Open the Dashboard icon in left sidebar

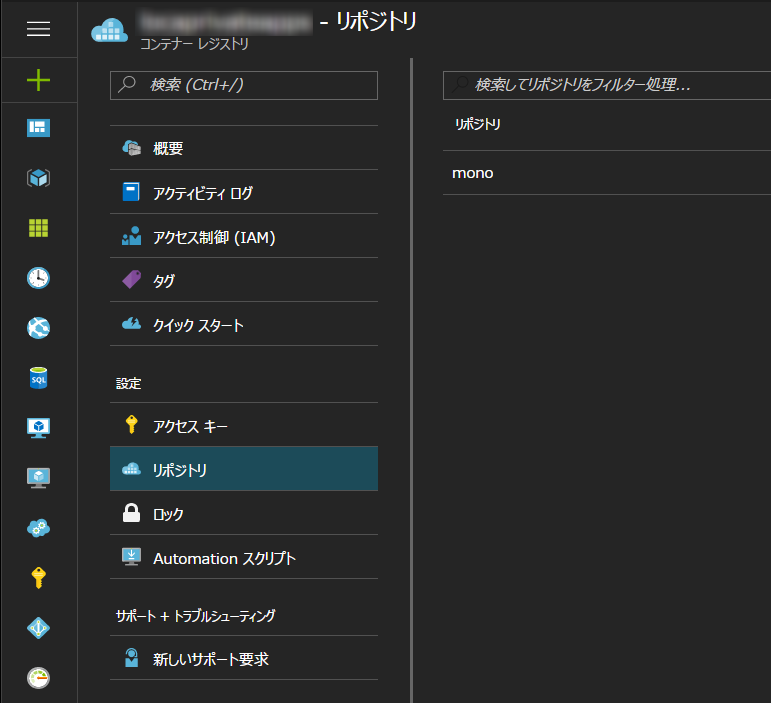coord(38,128)
